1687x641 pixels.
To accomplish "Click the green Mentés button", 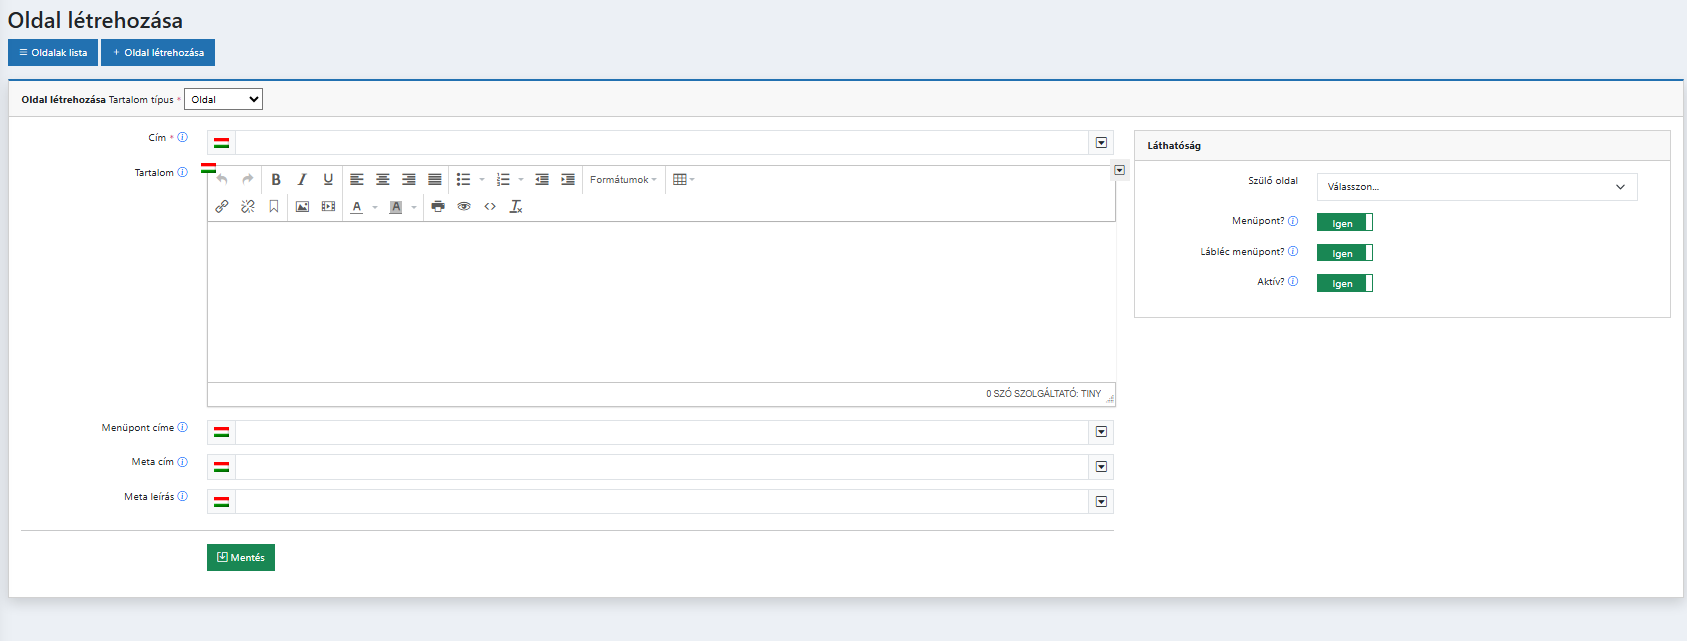I will click(241, 558).
